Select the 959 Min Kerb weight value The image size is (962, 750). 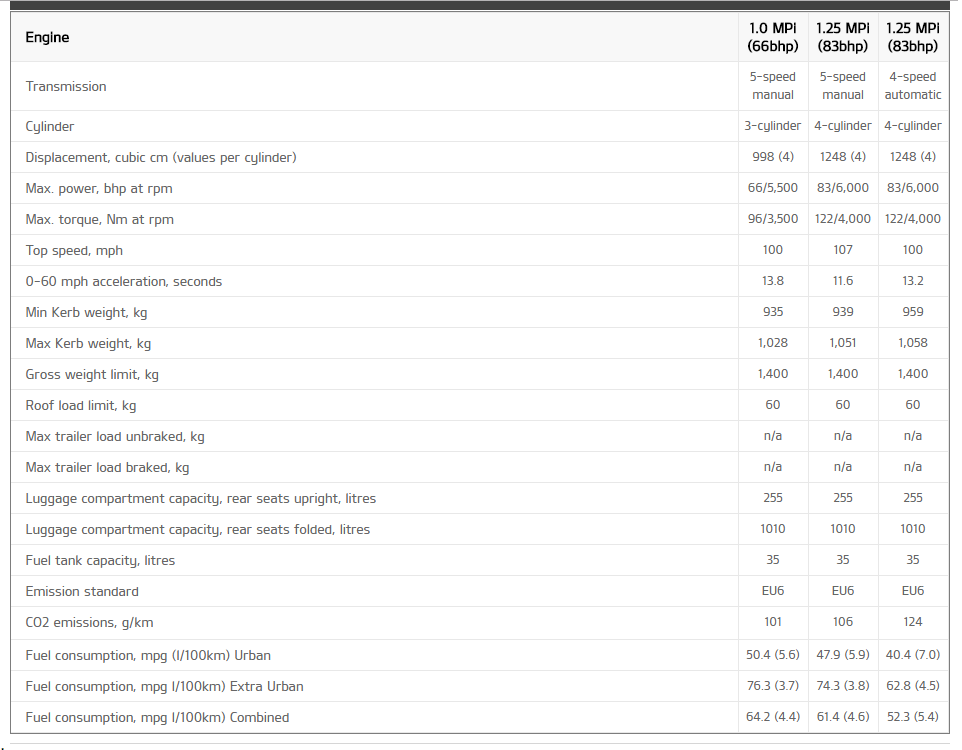point(912,312)
